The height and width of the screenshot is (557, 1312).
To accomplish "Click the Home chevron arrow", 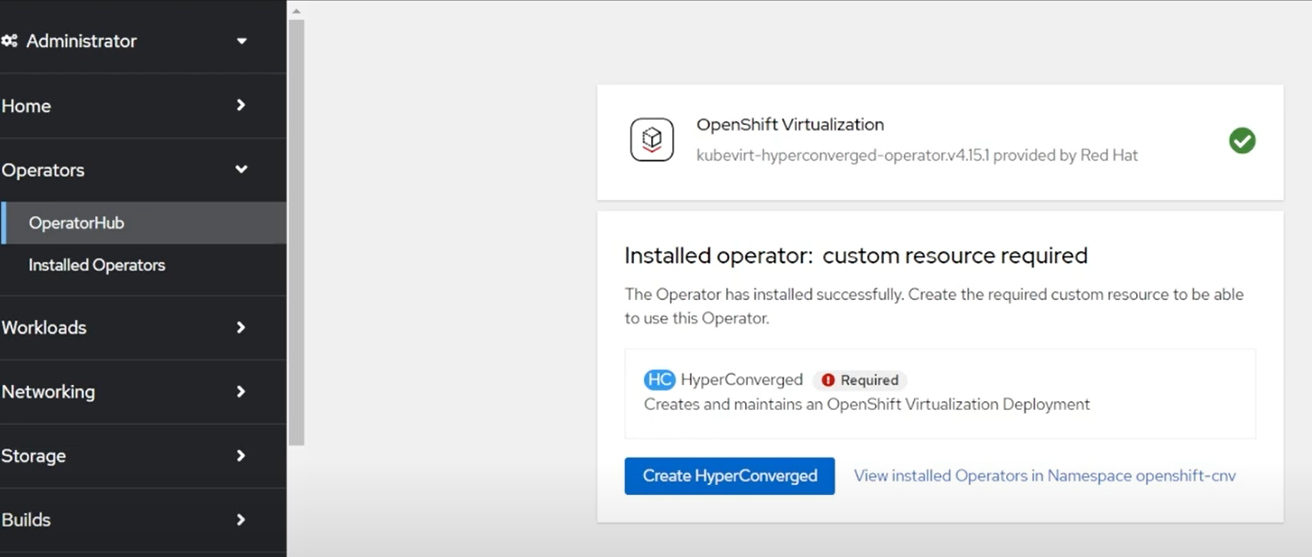I will pyautogui.click(x=241, y=105).
